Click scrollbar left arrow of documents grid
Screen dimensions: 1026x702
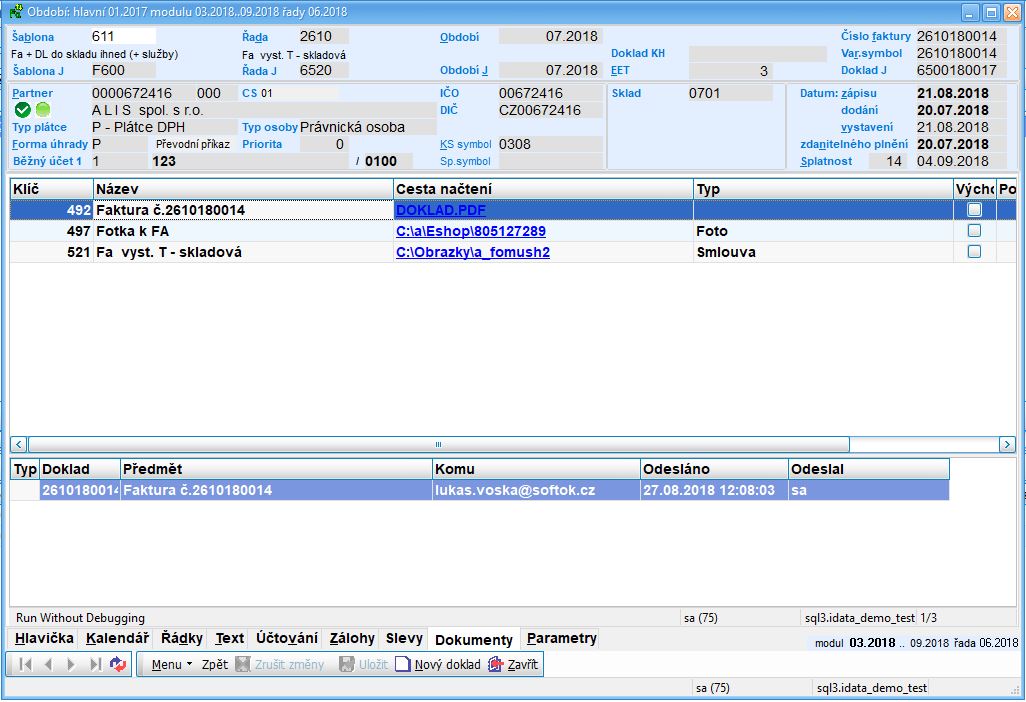(18, 444)
